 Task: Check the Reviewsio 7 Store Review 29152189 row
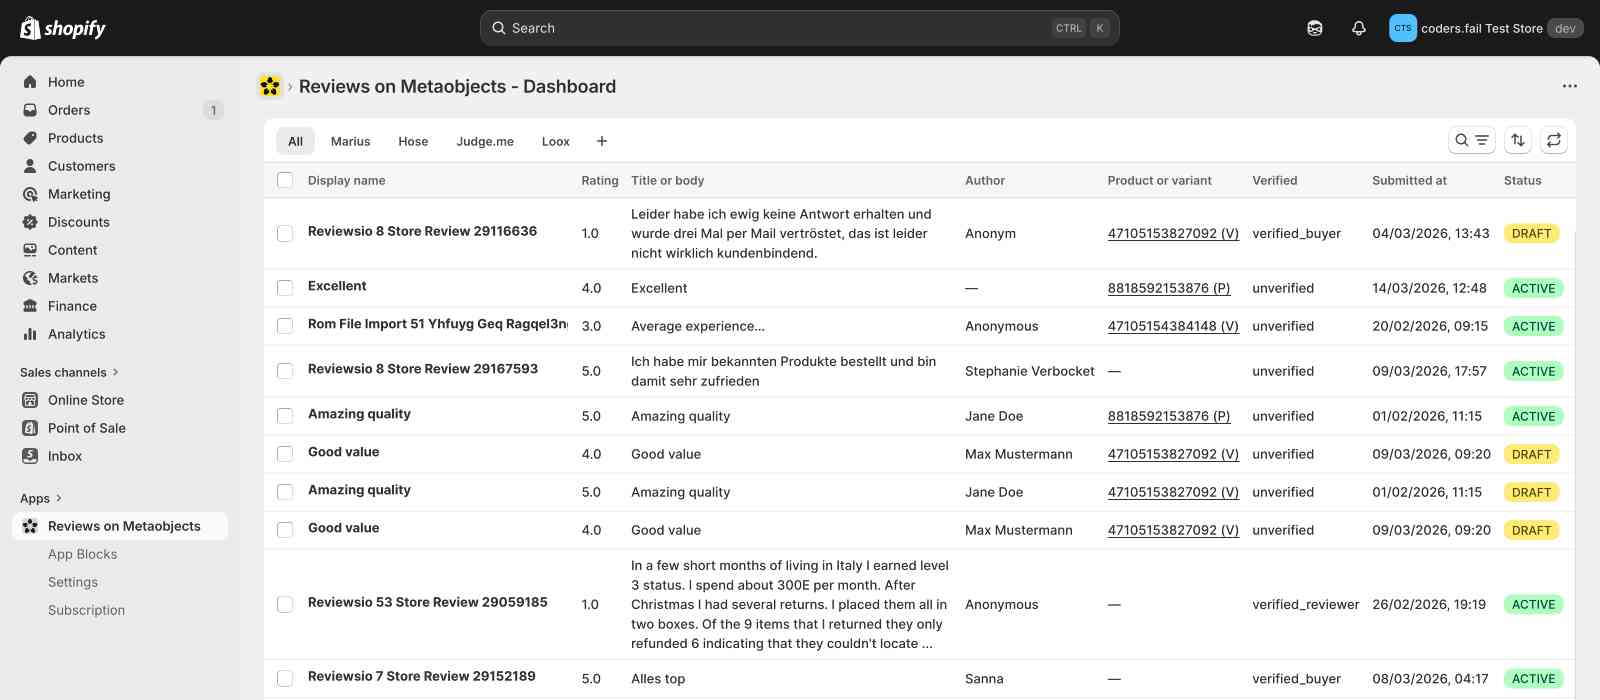[285, 678]
